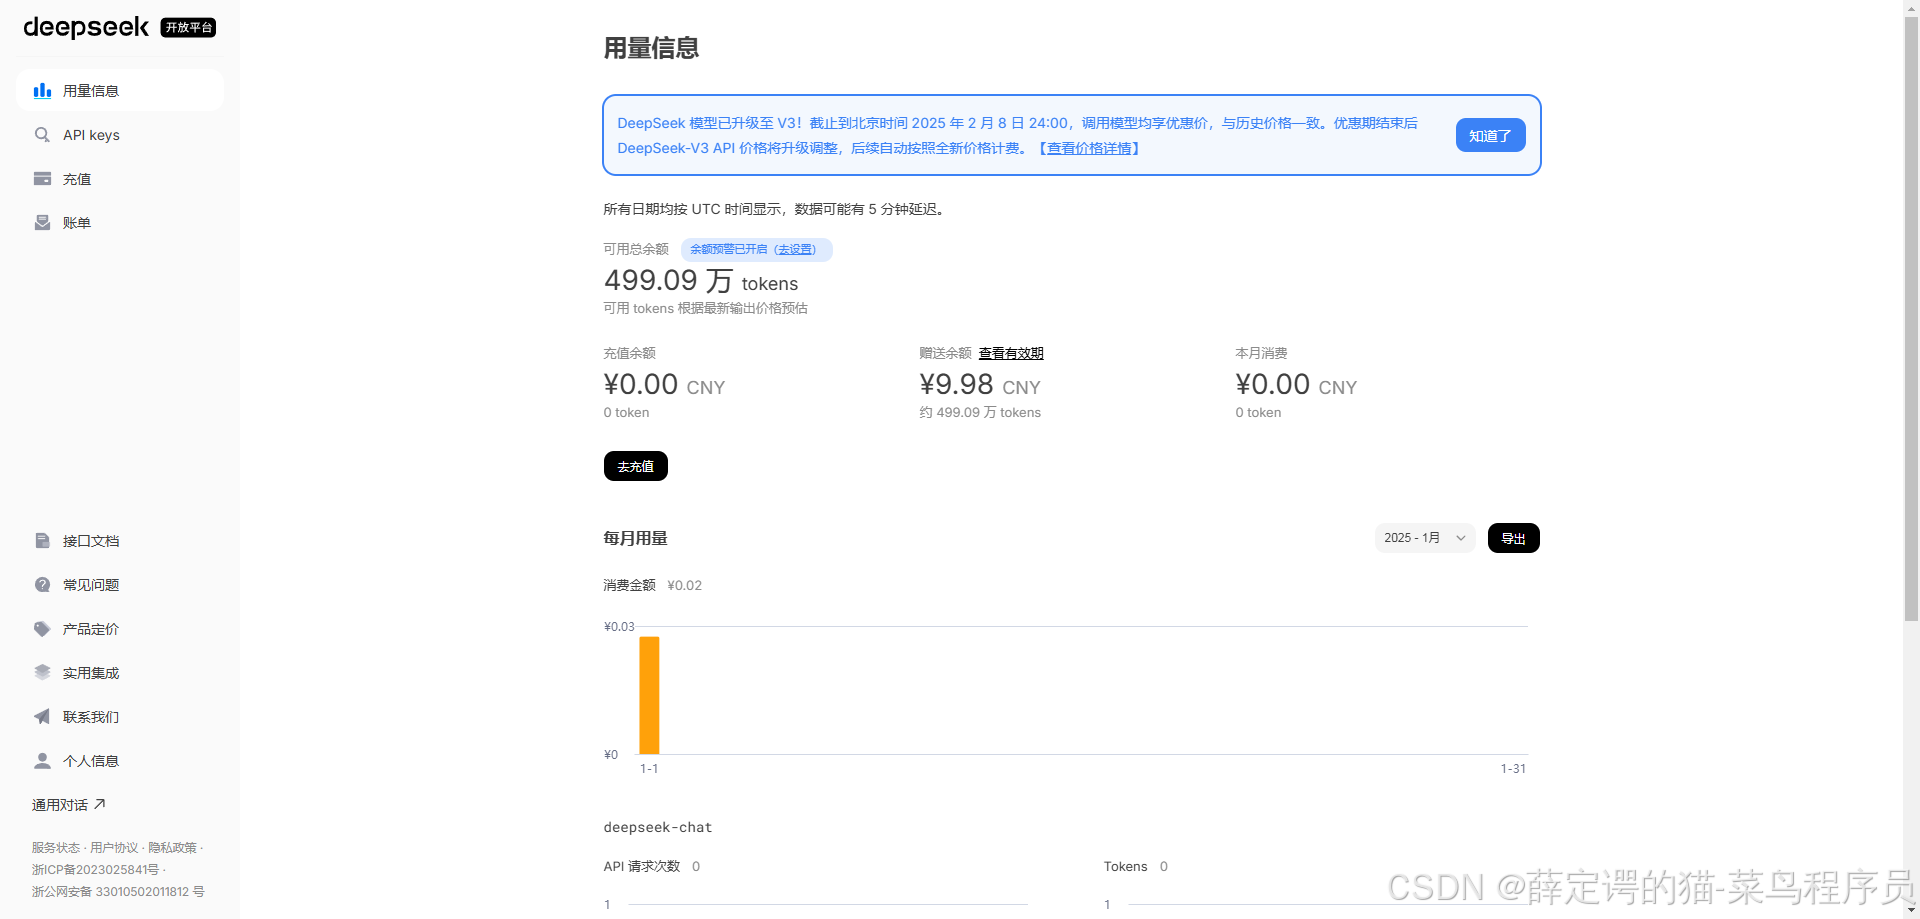This screenshot has width=1920, height=919.
Task: Open the 查看有效期 link
Action: [1011, 353]
